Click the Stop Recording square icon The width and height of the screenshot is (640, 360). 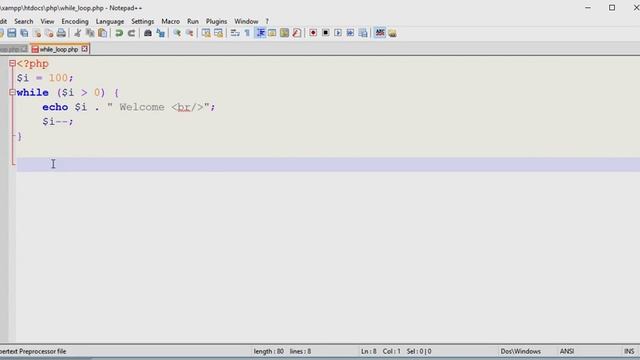325,33
